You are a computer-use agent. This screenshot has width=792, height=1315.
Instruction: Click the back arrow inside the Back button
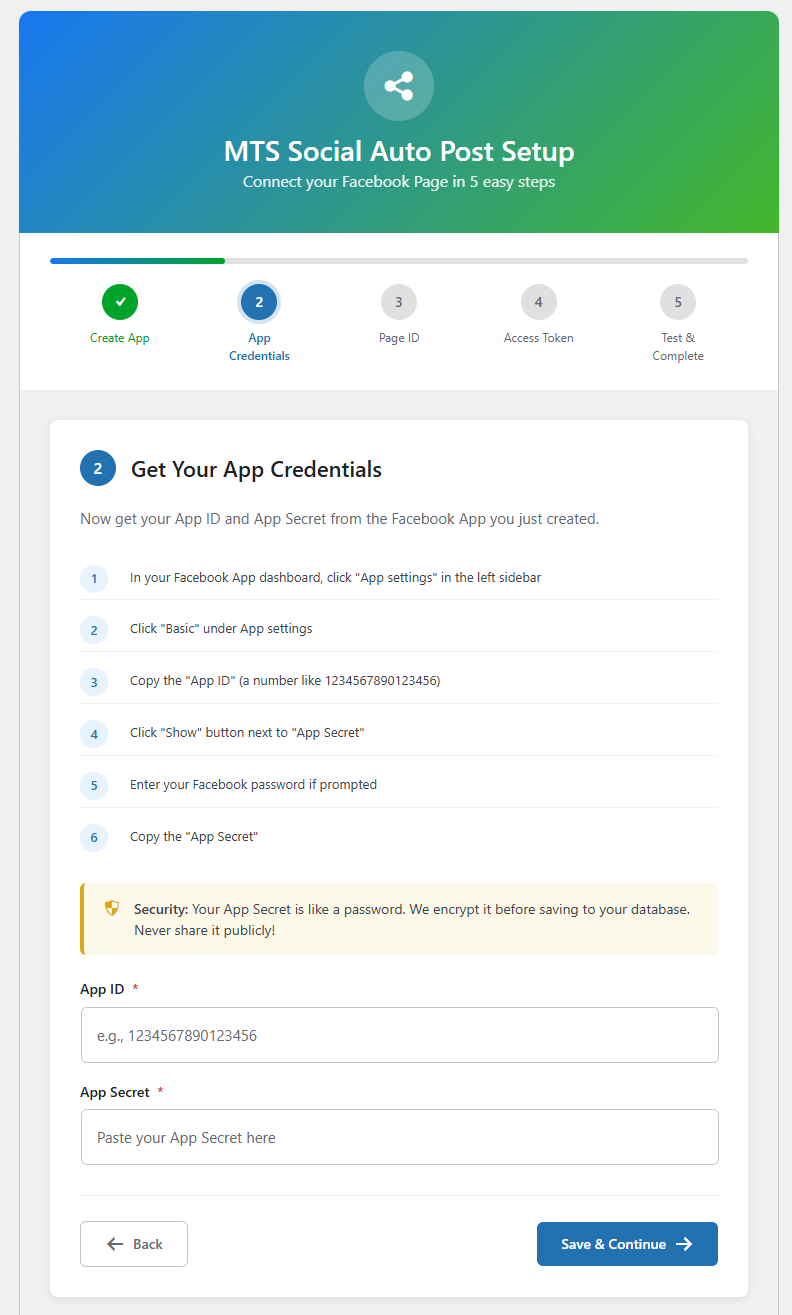(115, 1243)
